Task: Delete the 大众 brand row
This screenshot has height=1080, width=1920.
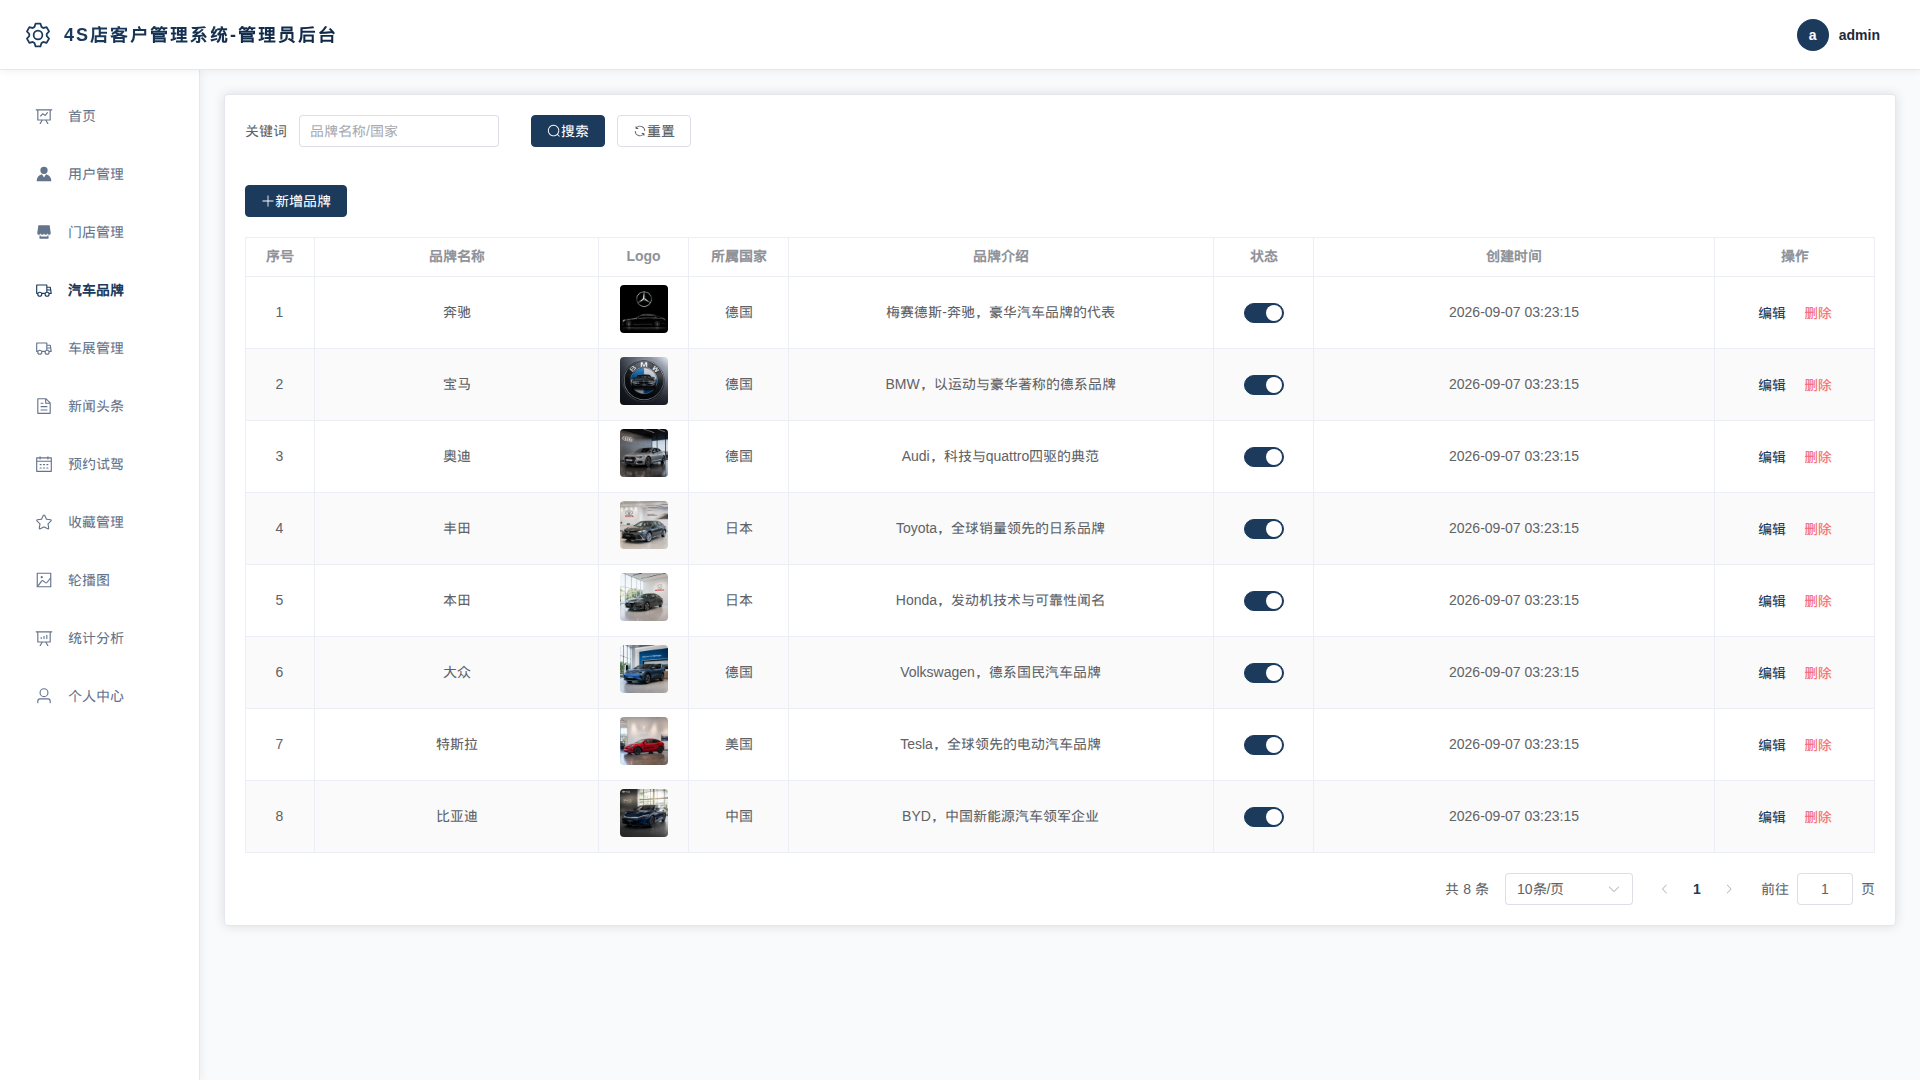Action: 1817,673
